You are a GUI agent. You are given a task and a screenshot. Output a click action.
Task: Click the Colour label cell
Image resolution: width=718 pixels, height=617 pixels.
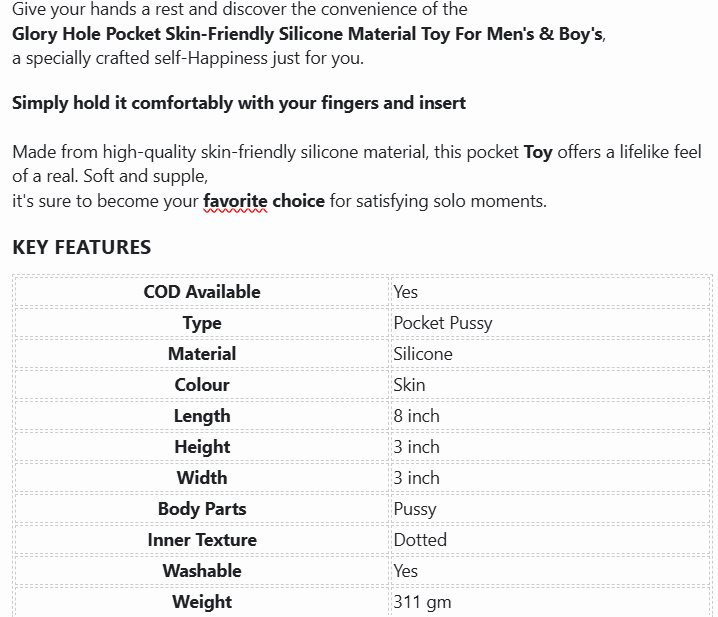202,385
